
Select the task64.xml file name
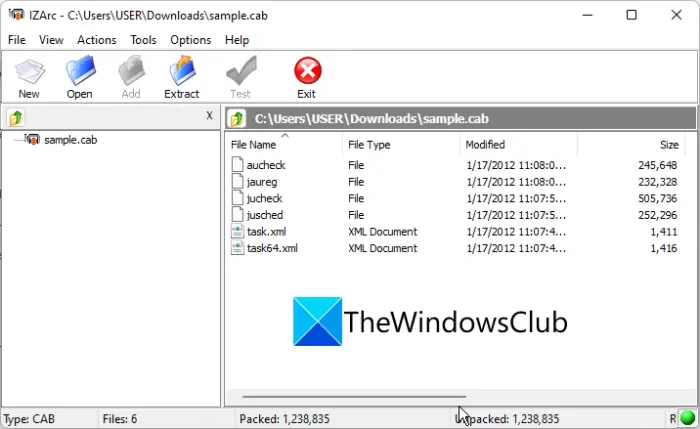point(272,248)
